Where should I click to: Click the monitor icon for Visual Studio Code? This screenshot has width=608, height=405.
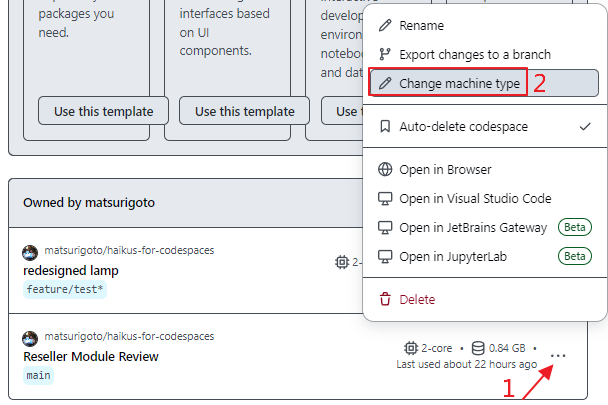click(x=385, y=198)
